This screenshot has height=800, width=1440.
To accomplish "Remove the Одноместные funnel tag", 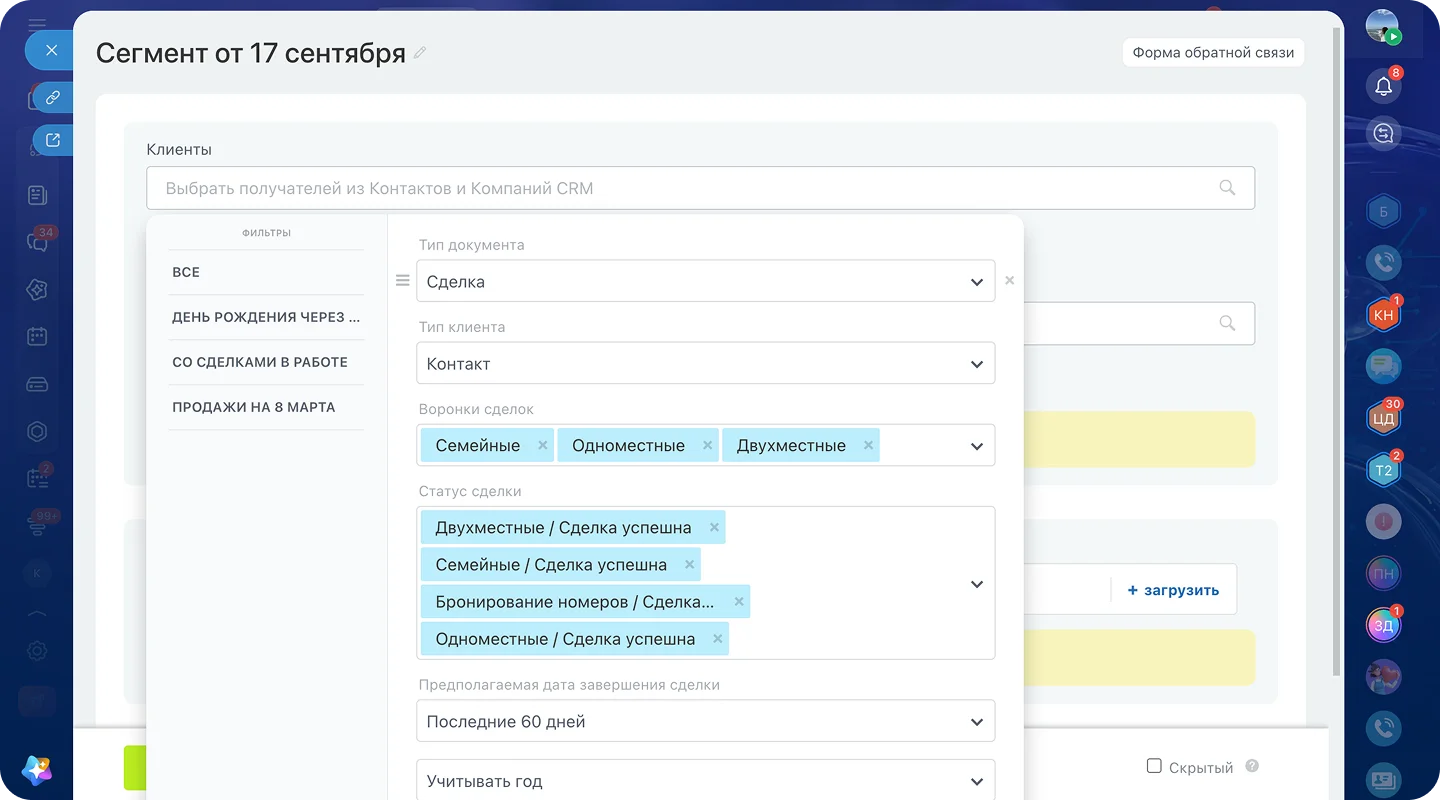I will 707,445.
